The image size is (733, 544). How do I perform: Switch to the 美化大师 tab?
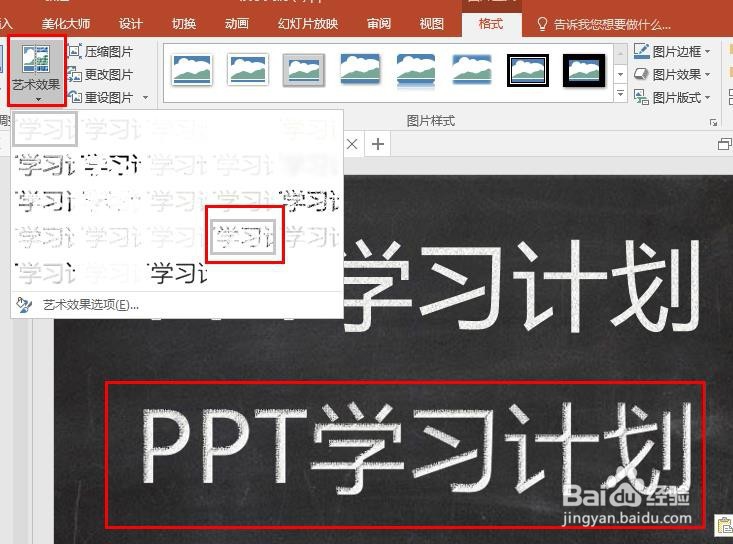[x=65, y=23]
